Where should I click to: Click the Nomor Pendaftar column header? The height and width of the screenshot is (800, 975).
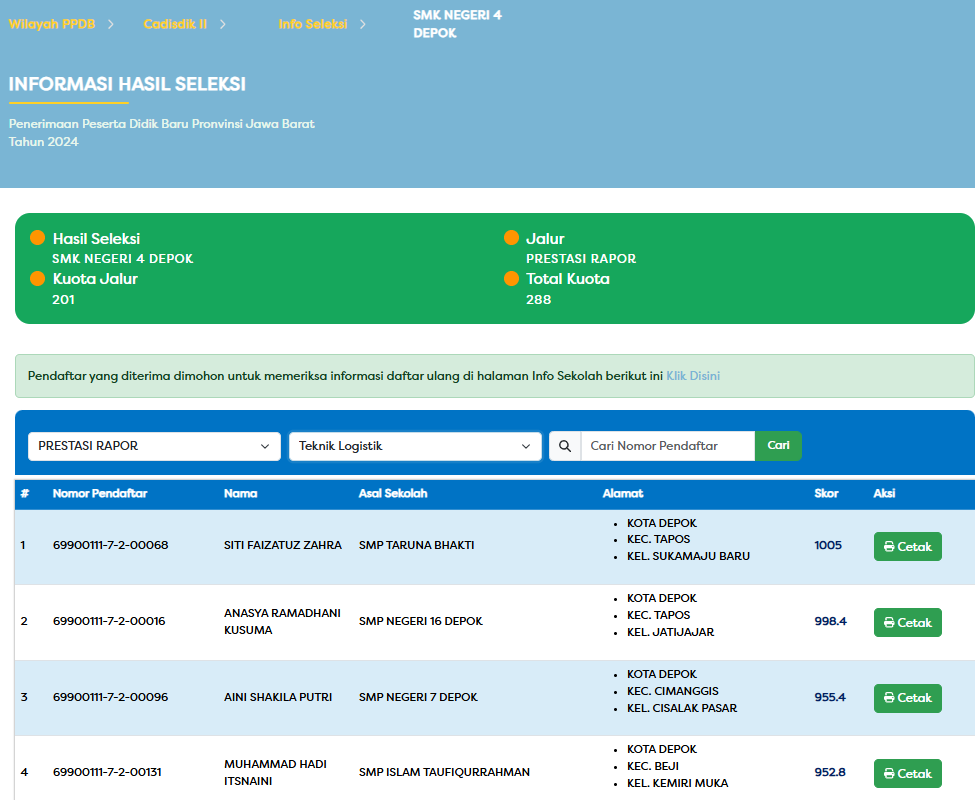click(100, 494)
